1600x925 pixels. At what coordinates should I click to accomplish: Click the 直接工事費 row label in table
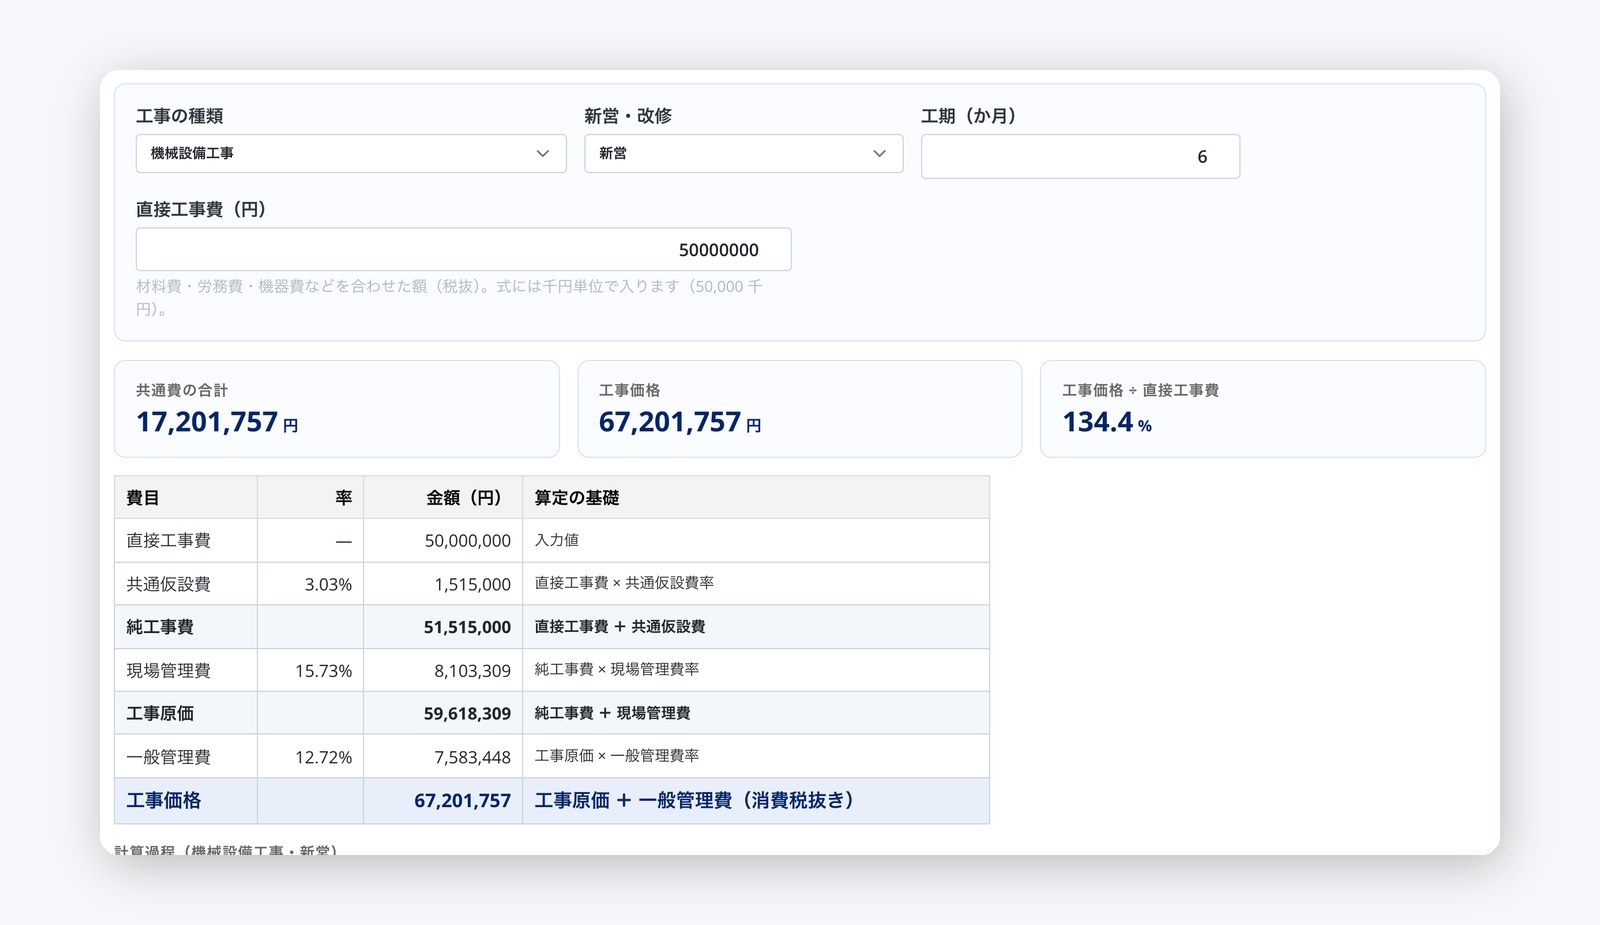click(x=186, y=540)
